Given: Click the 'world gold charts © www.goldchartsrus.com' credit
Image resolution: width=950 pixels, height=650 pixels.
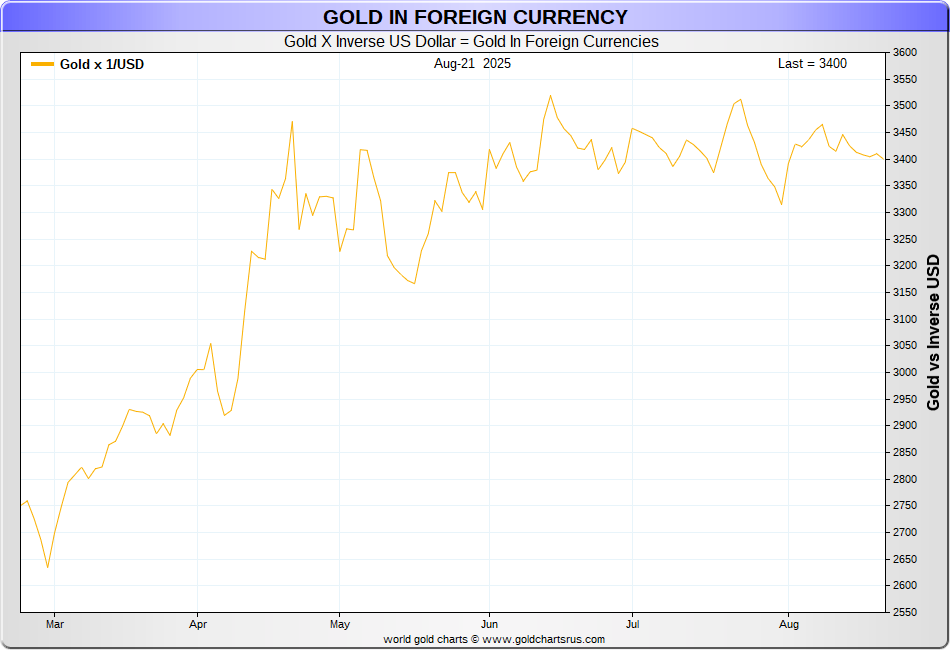Looking at the screenshot, I should [x=494, y=639].
